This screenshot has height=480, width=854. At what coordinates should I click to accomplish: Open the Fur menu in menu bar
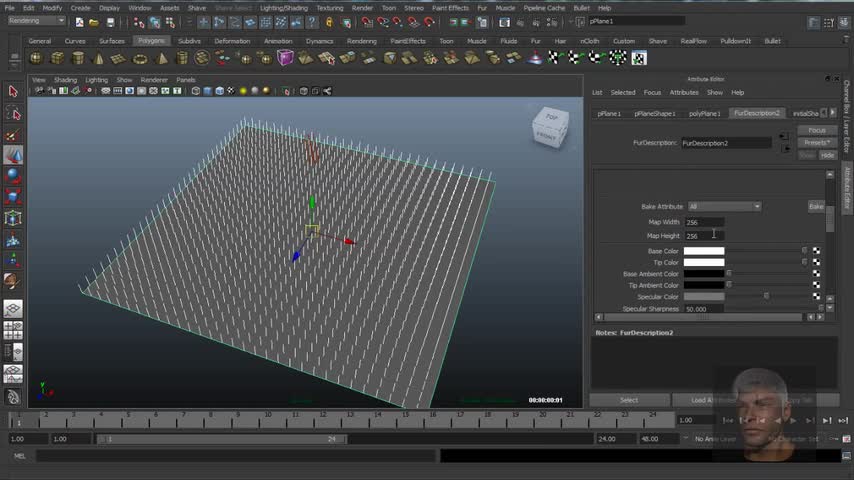(482, 8)
